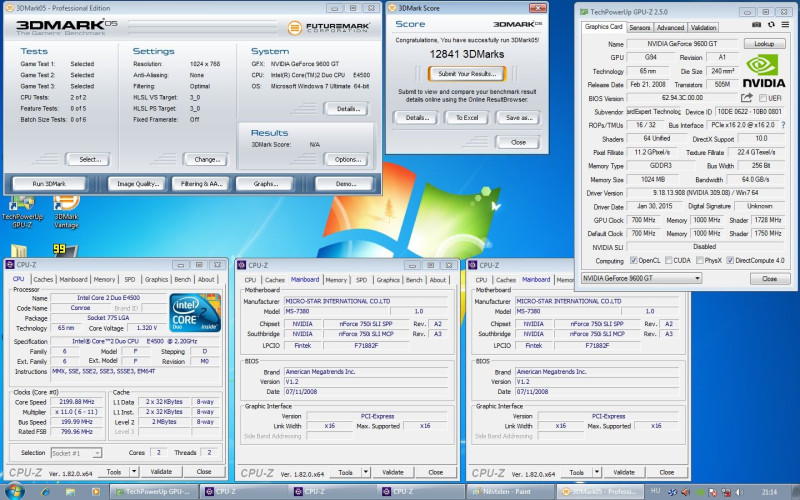Screen dimensions: 800x500
Task: Click the Graphs button in 3DMark05
Action: 265,184
